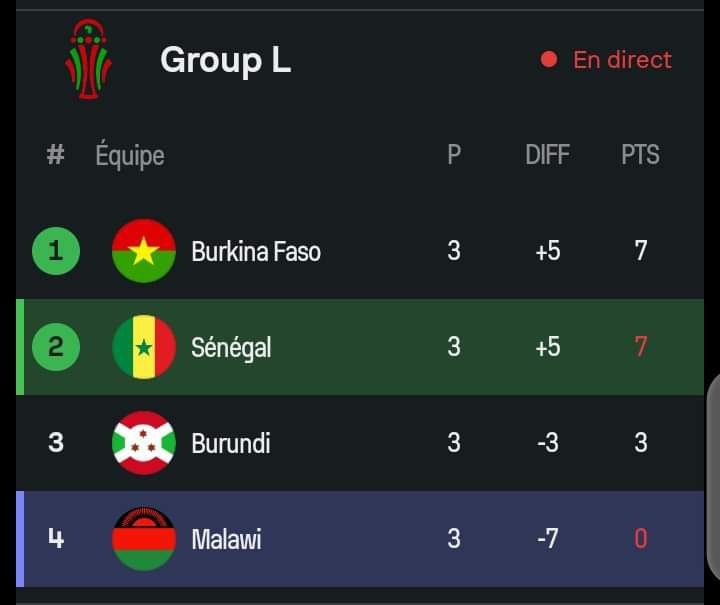Screen dimensions: 720x605
Task: Click the Malawi flag icon
Action: (x=144, y=538)
